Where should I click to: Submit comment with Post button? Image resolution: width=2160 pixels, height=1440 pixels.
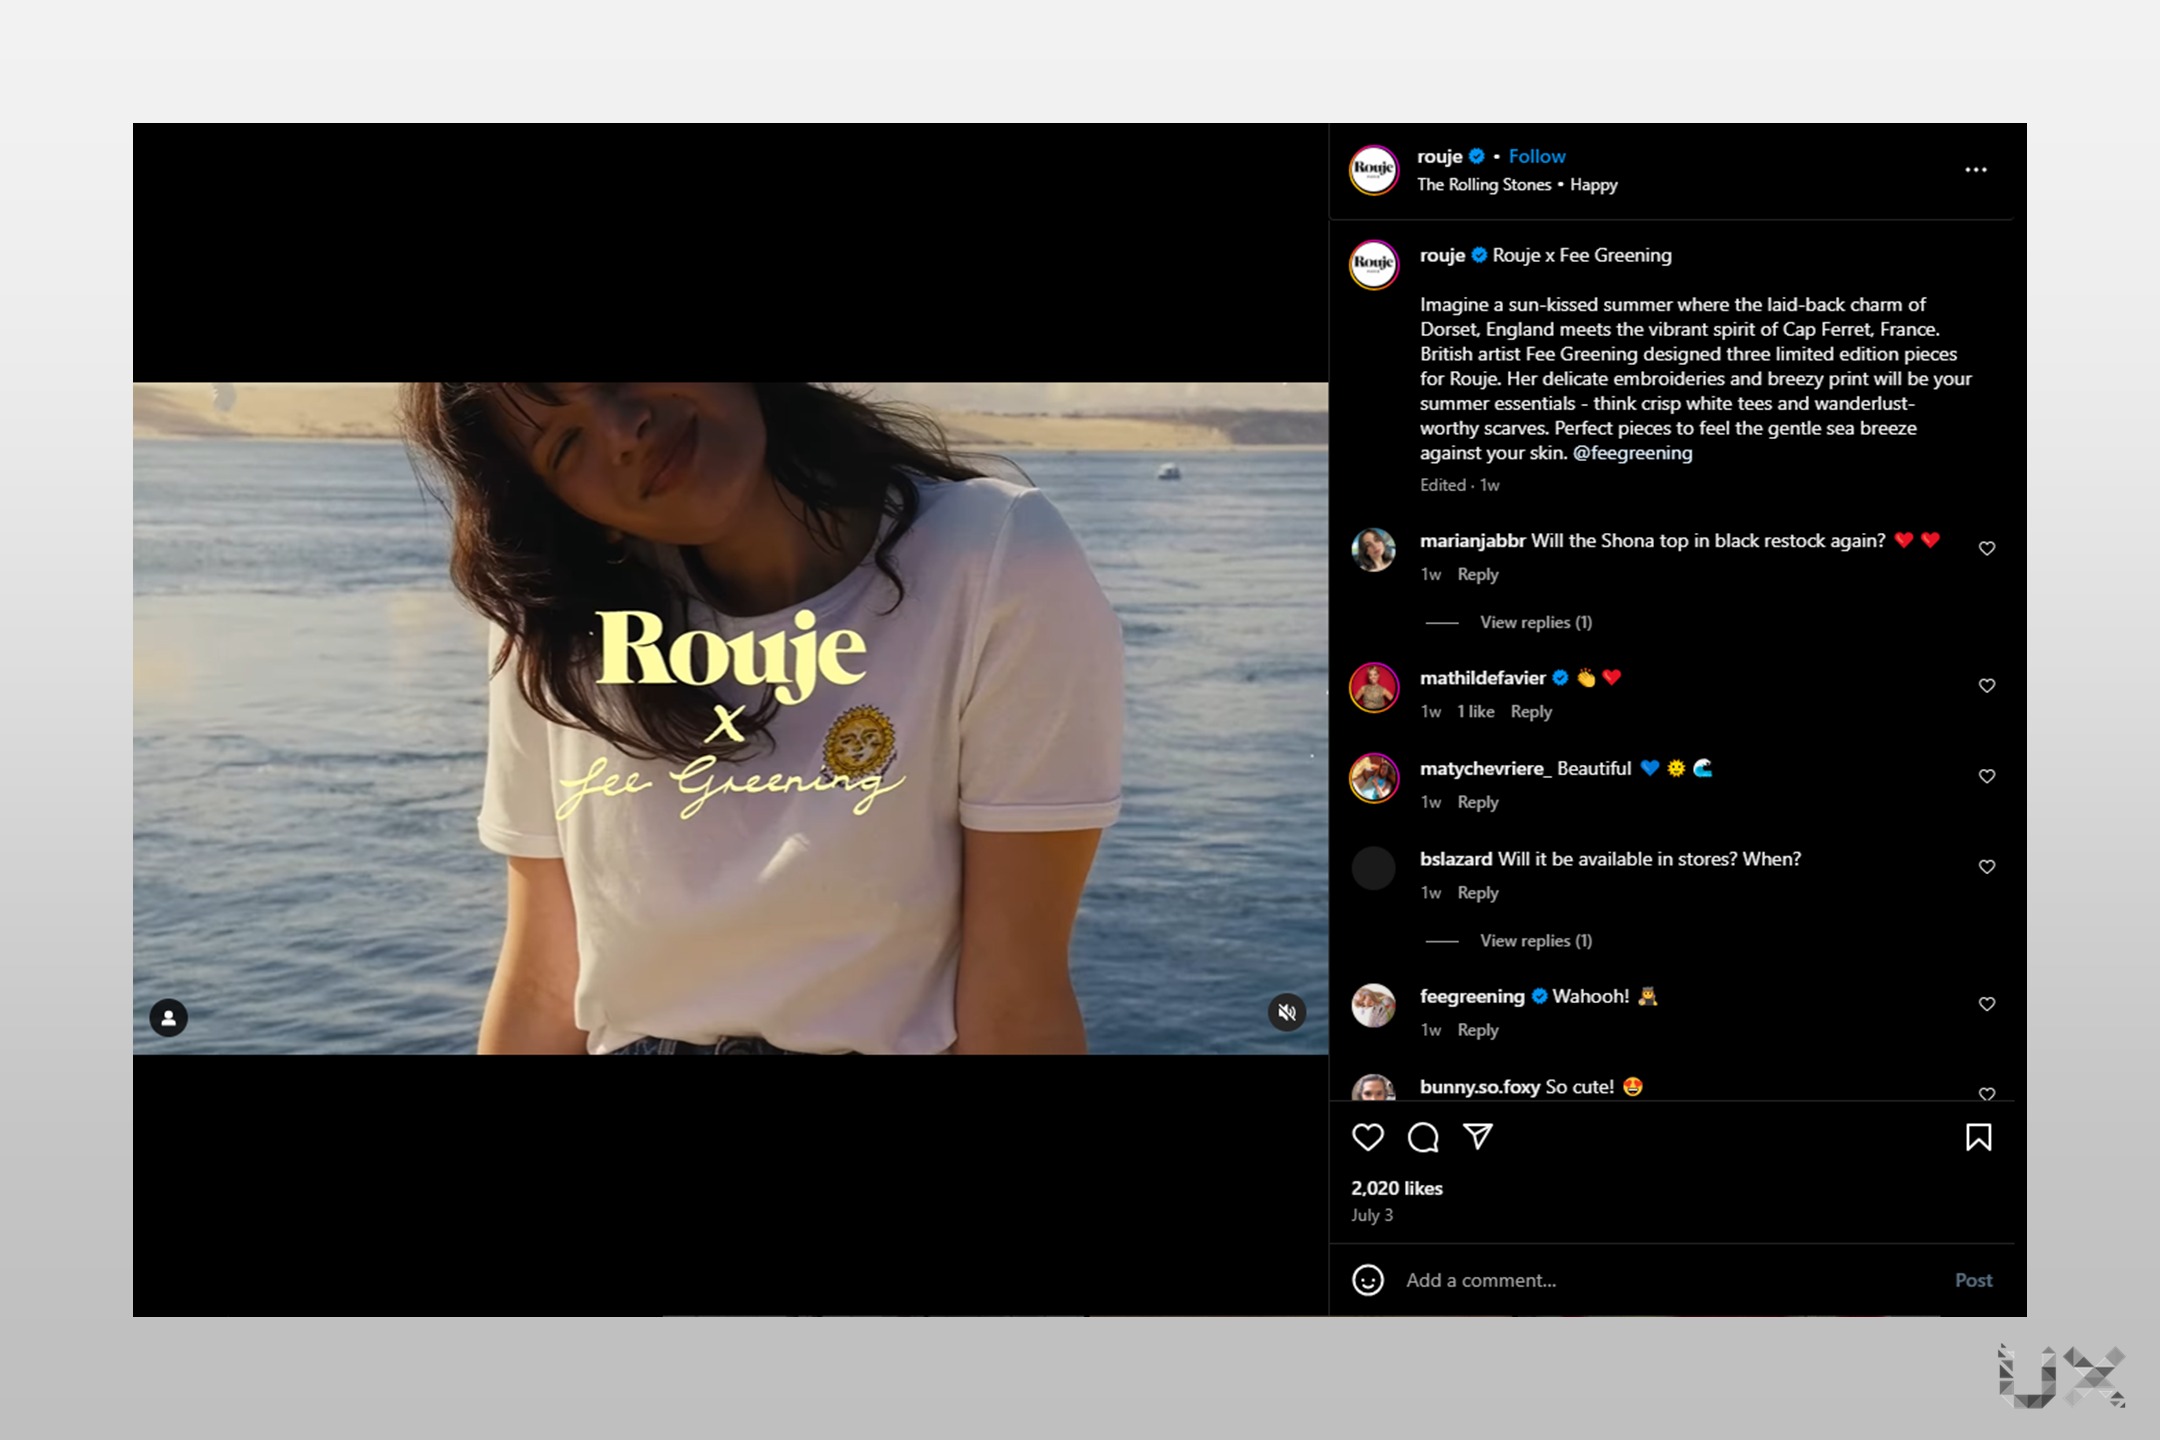[x=1973, y=1280]
